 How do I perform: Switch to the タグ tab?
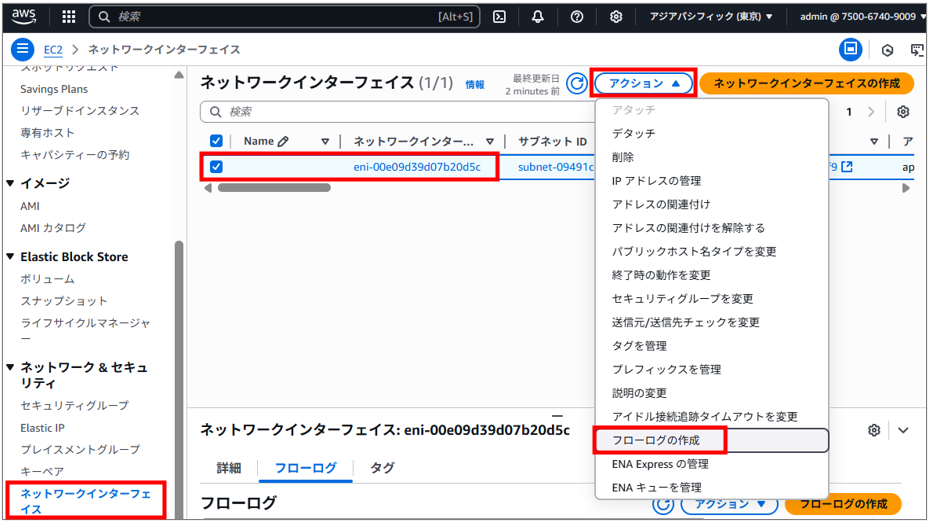click(x=382, y=468)
